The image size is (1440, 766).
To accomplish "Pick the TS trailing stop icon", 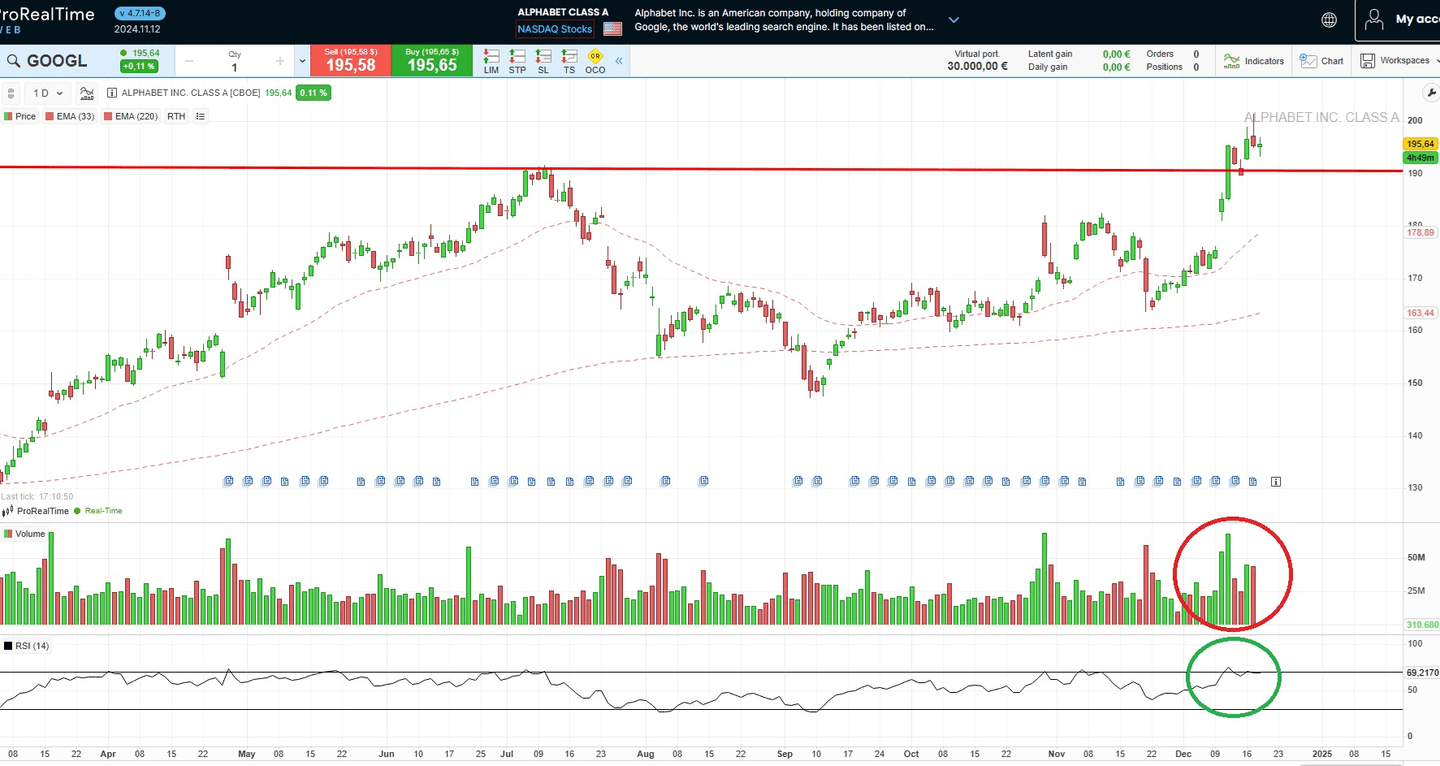I will (569, 61).
